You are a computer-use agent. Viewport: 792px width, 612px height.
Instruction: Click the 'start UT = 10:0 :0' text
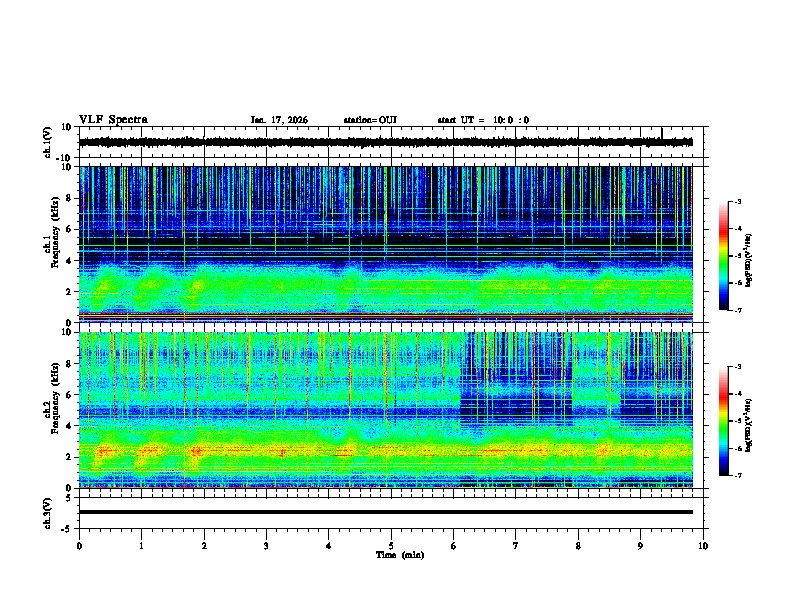[483, 120]
